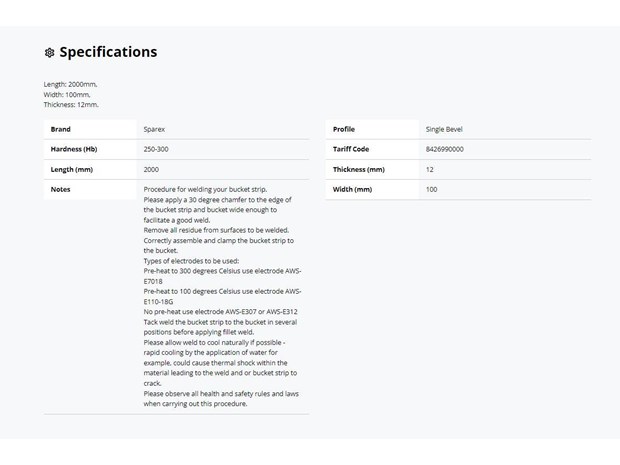This screenshot has height=465, width=620.
Task: Click the Sparex brand value
Action: pos(154,129)
